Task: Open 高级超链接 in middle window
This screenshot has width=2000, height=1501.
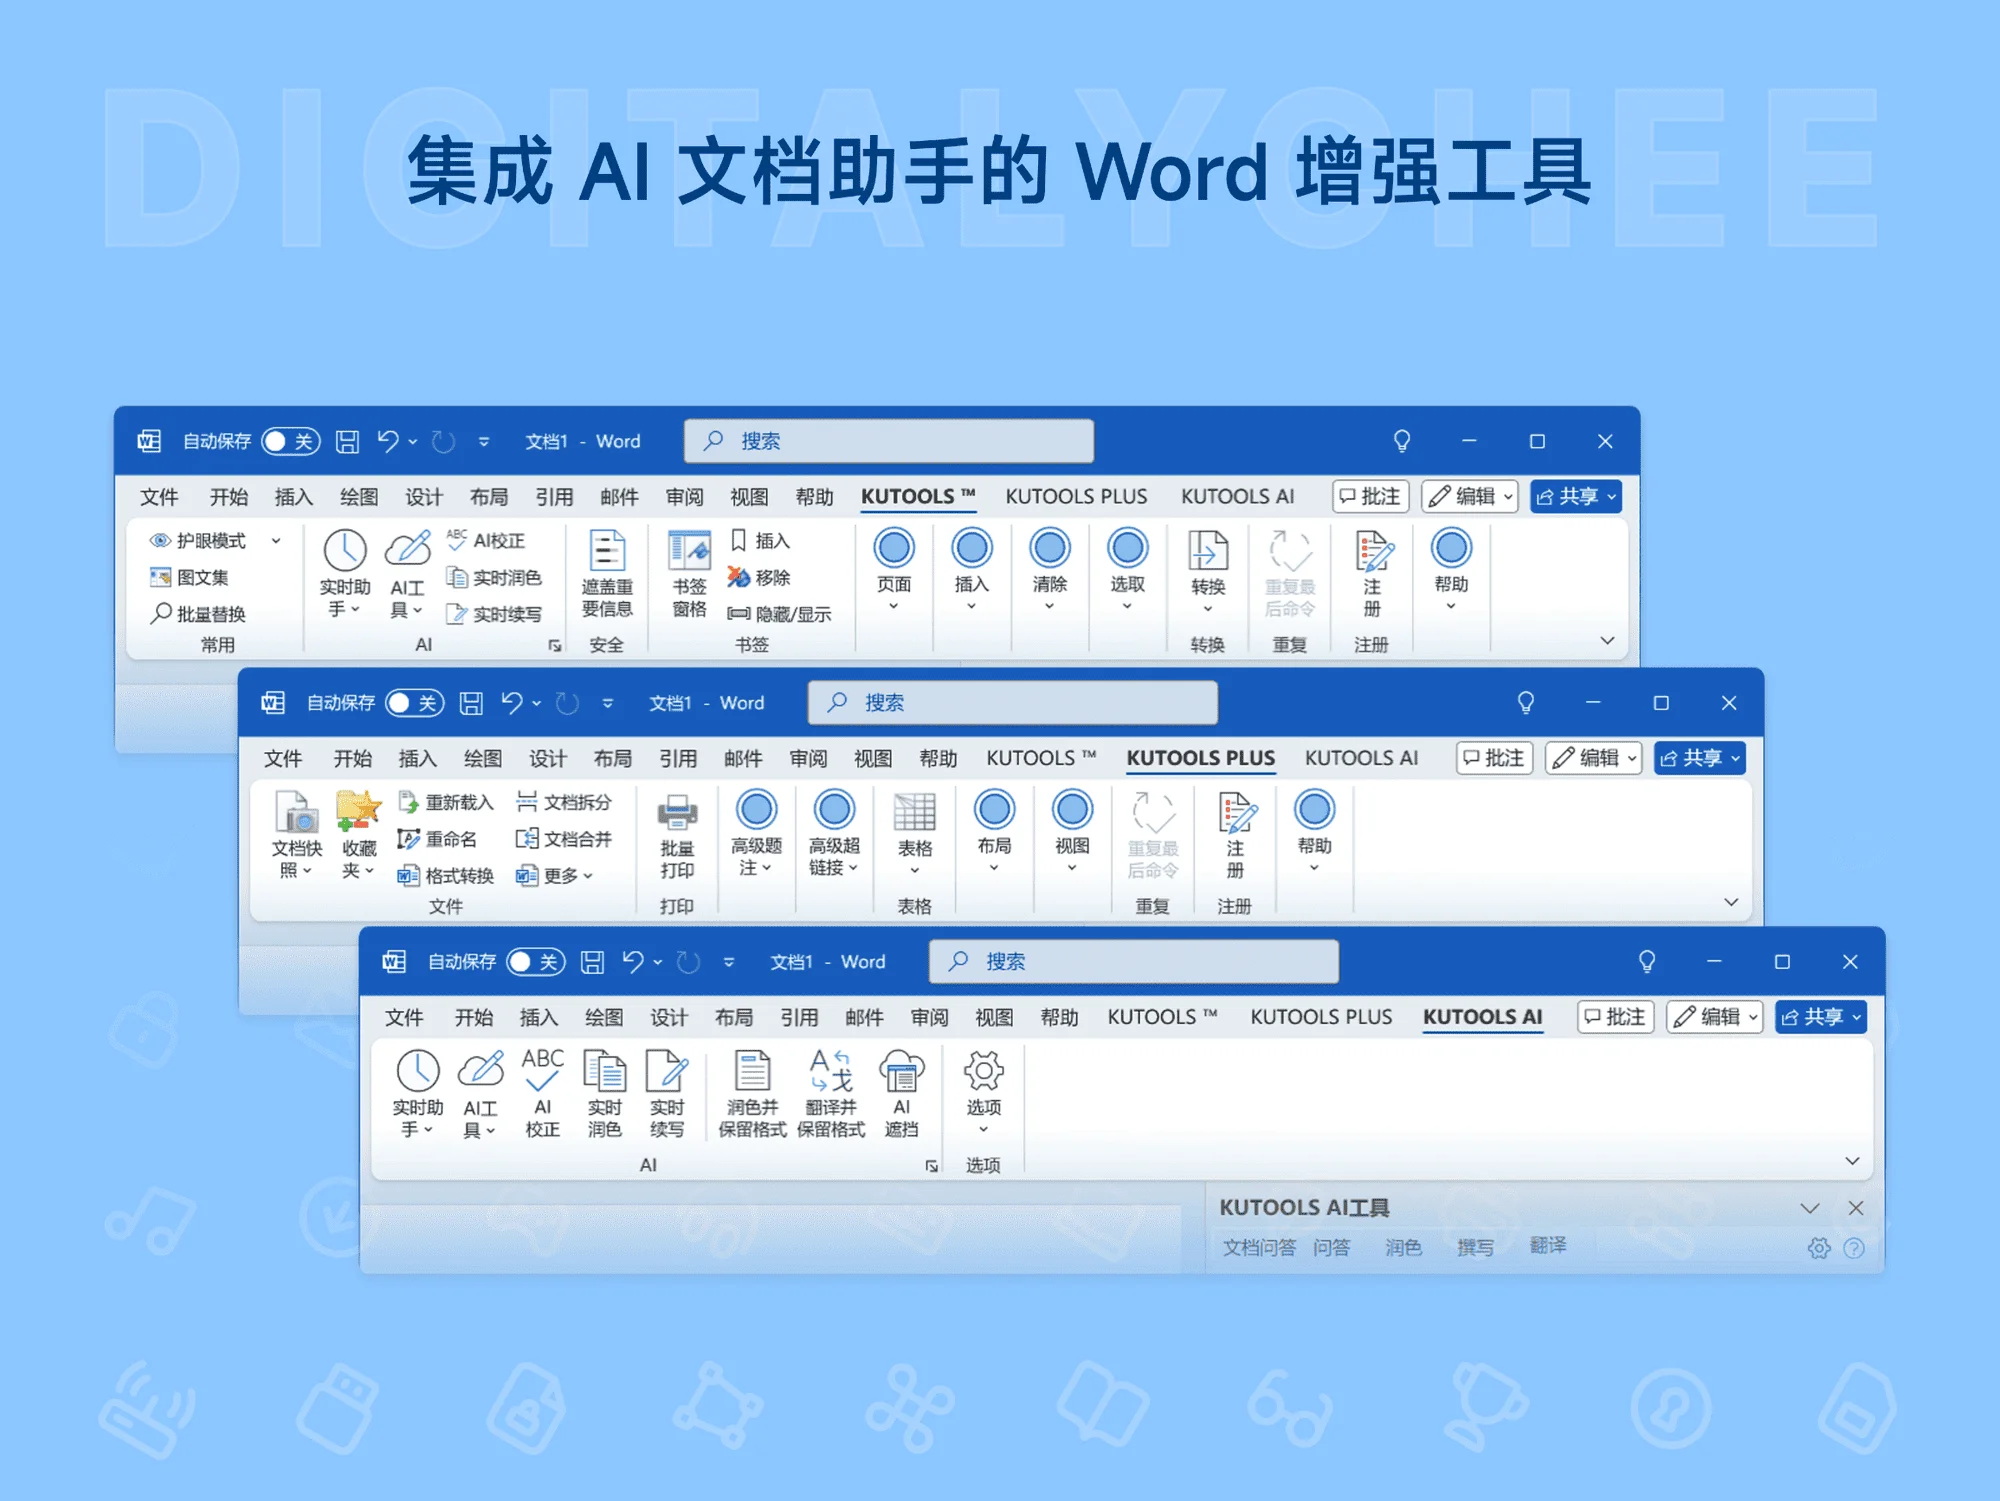Action: [x=834, y=833]
